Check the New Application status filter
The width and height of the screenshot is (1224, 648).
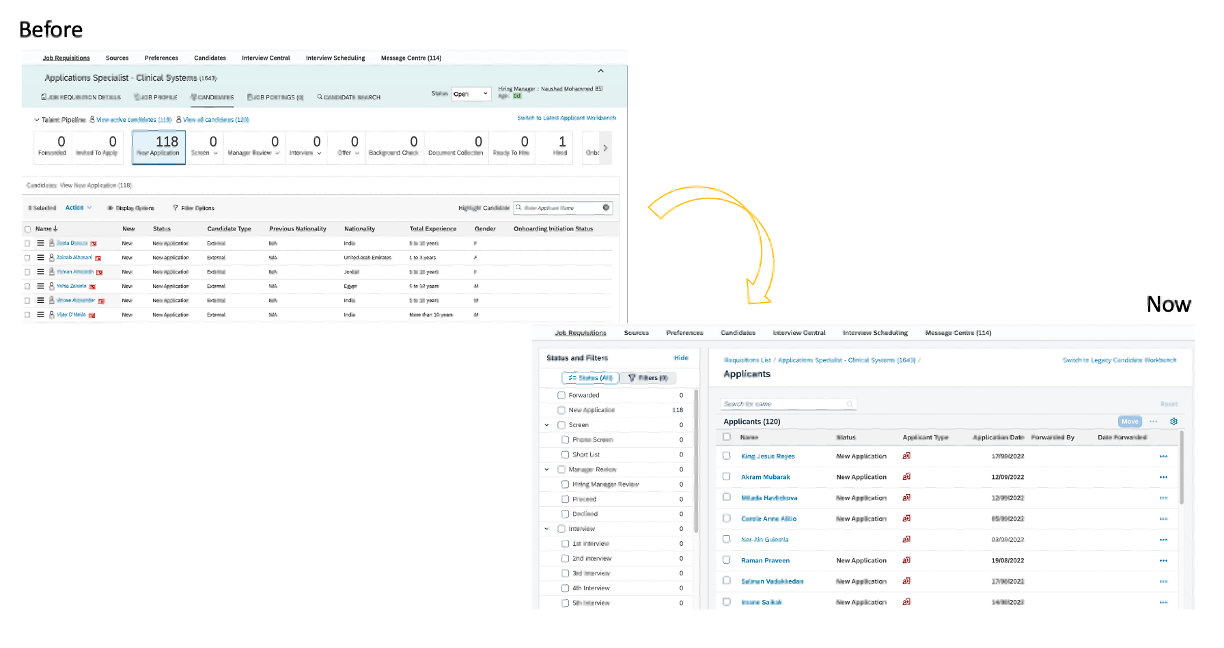pos(561,410)
